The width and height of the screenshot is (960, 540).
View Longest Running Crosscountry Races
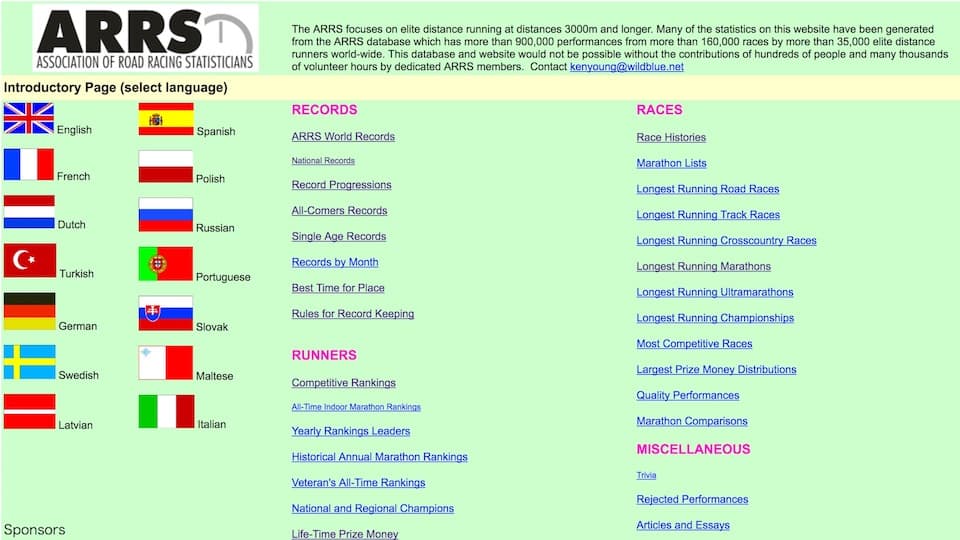(x=726, y=240)
